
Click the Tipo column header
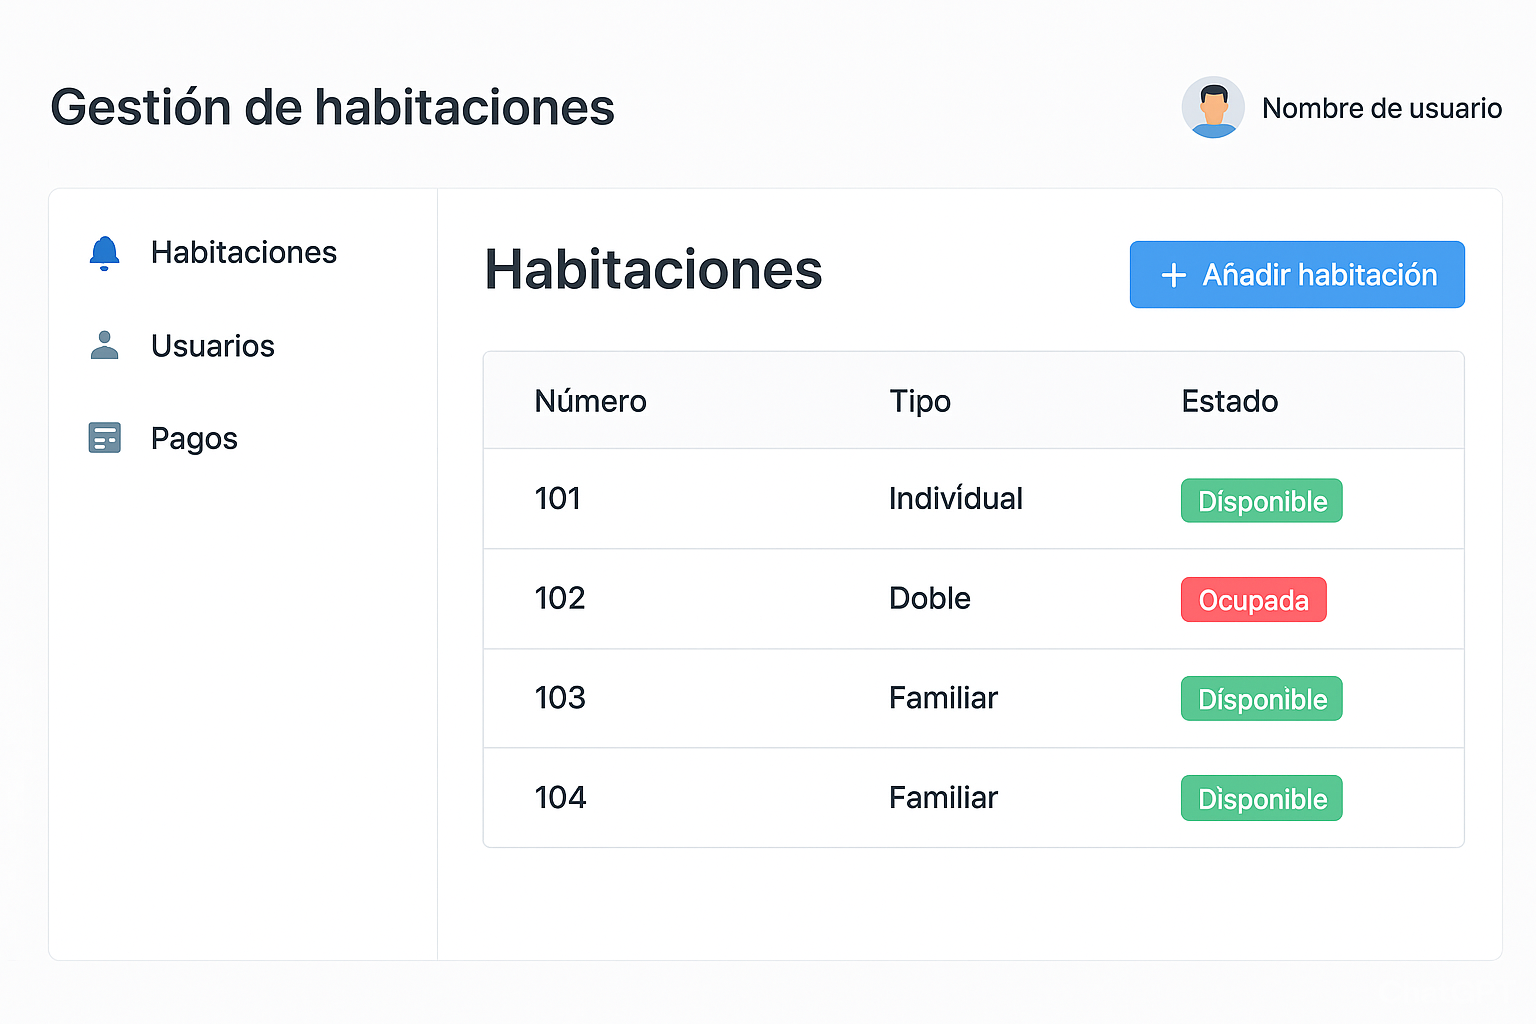(x=919, y=401)
